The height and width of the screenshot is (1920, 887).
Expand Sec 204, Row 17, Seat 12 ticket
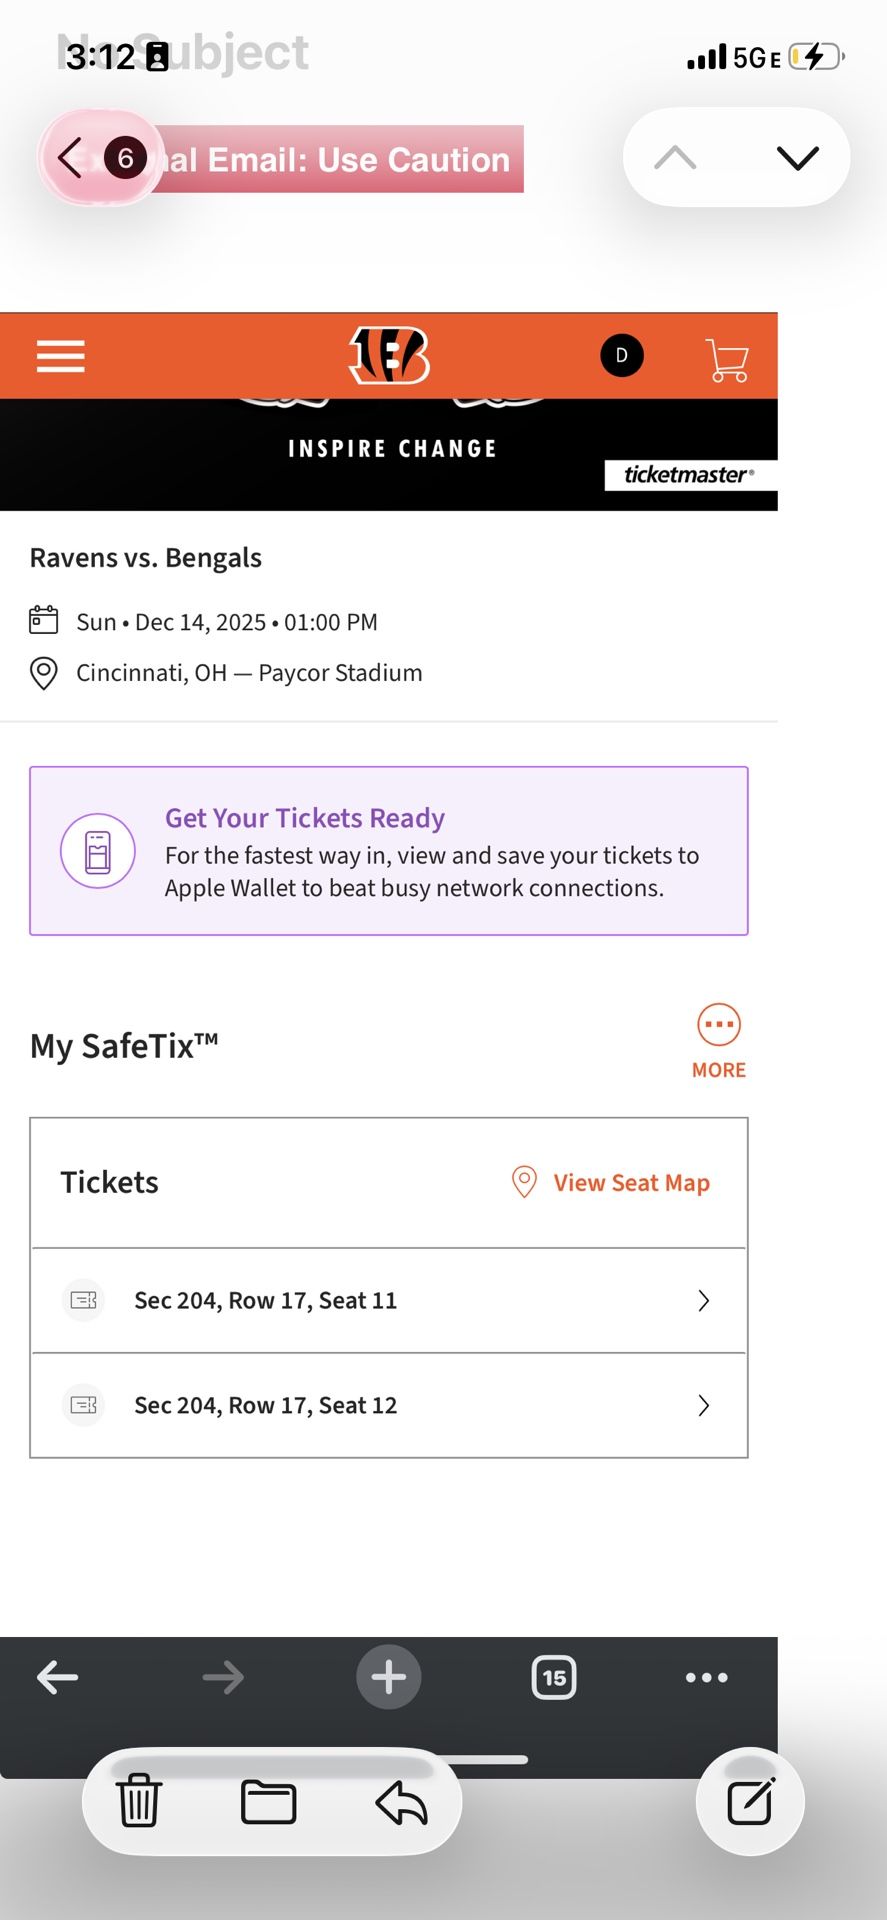[x=389, y=1405]
